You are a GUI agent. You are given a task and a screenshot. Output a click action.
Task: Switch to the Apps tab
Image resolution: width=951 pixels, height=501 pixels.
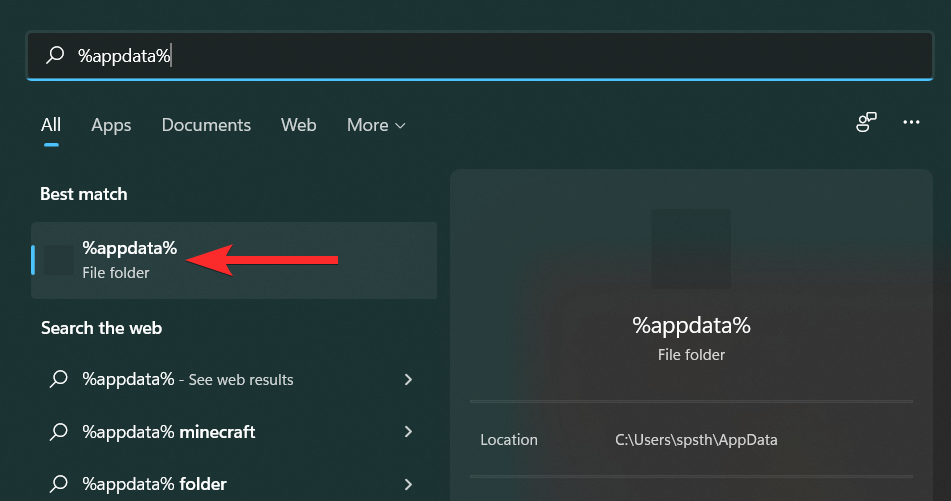point(111,125)
